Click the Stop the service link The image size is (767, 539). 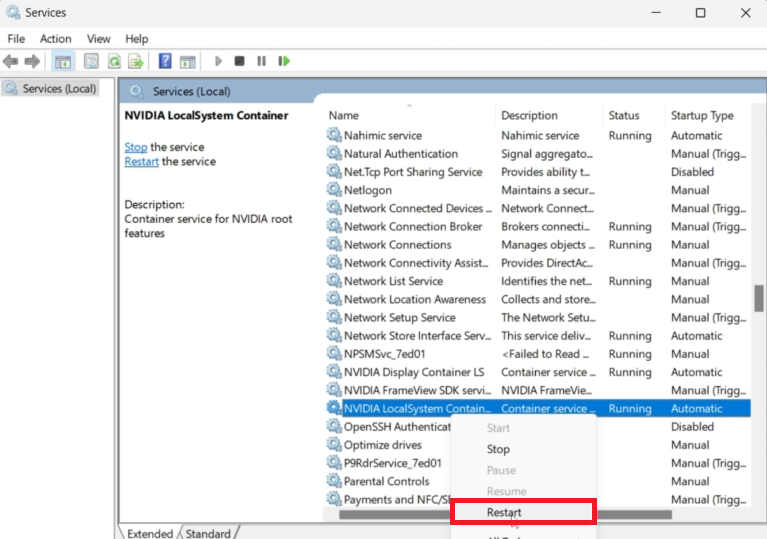pyautogui.click(x=135, y=147)
